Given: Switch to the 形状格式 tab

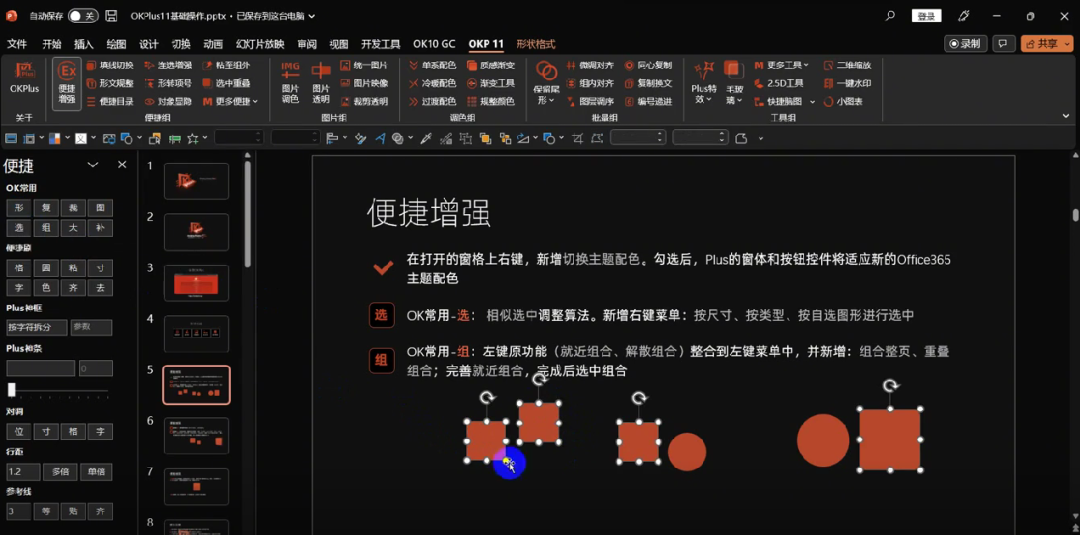Looking at the screenshot, I should click(536, 44).
